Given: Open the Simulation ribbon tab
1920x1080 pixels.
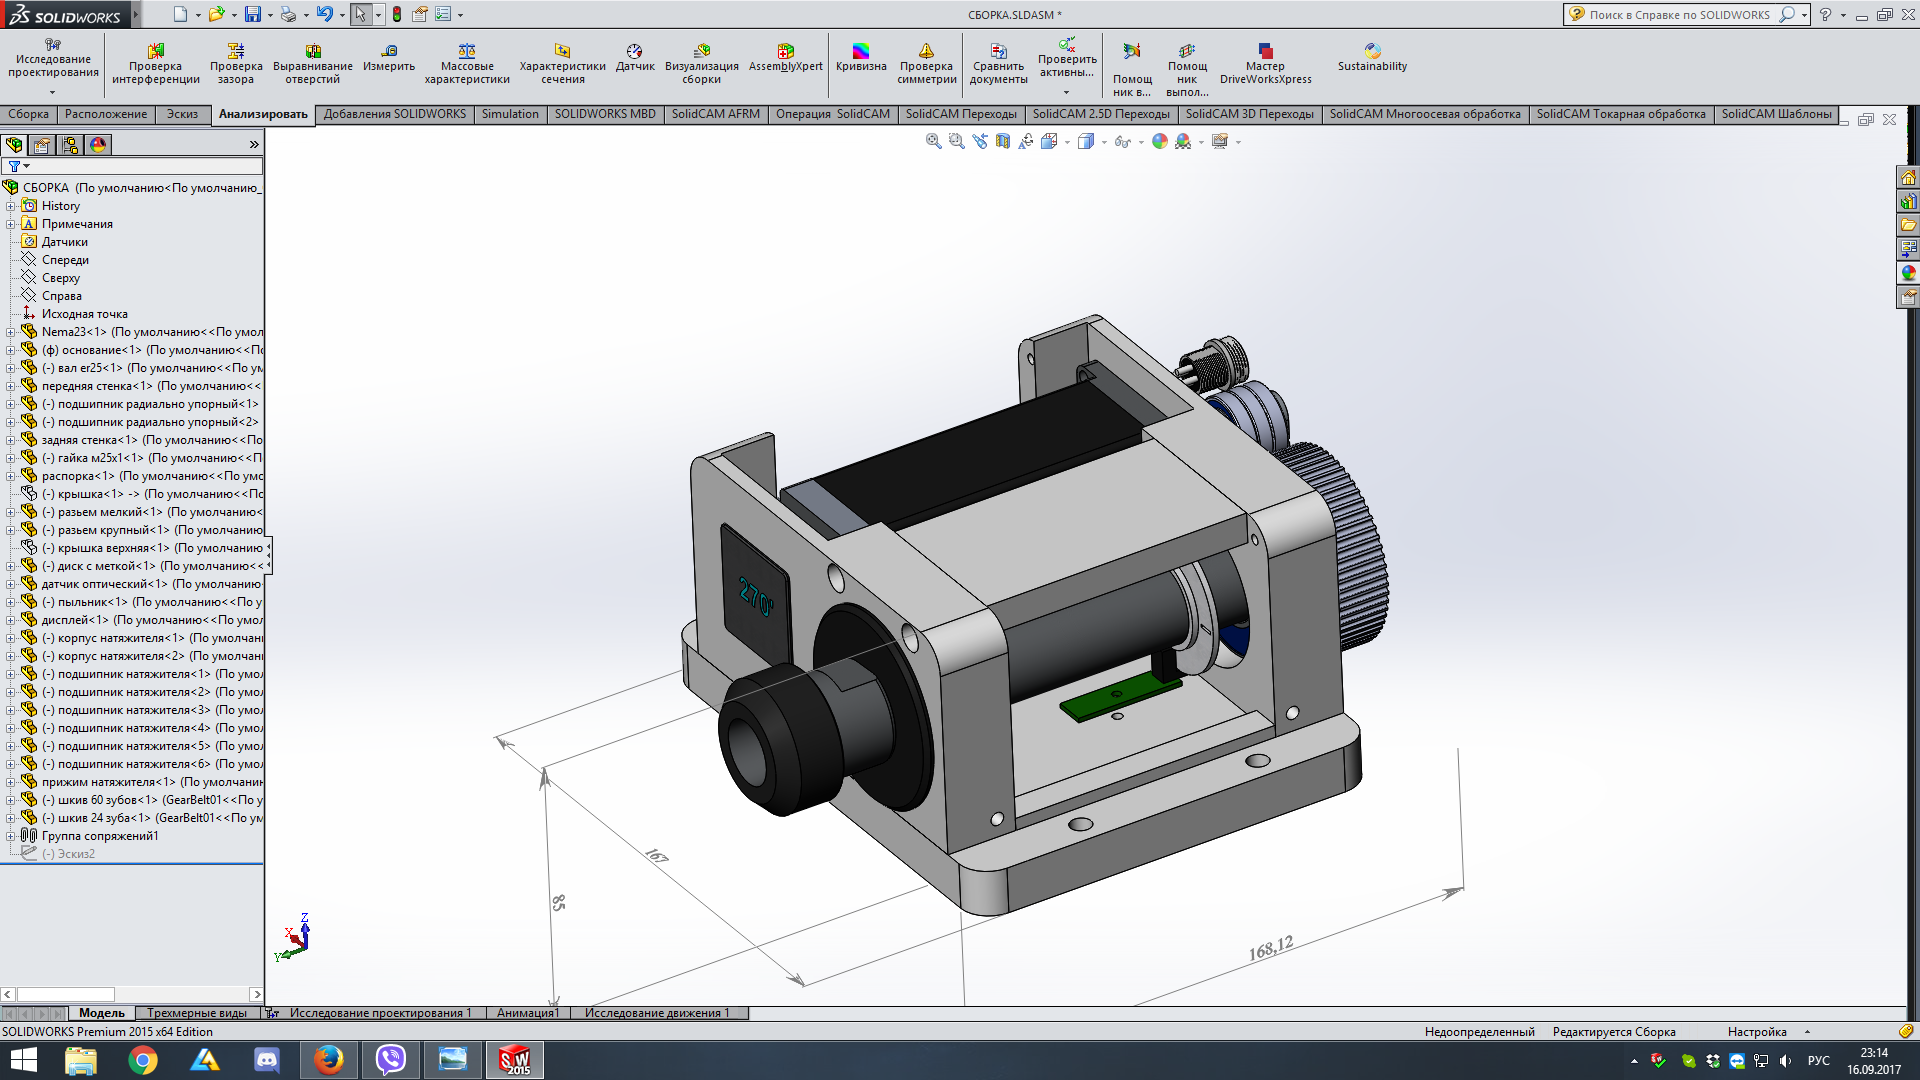Looking at the screenshot, I should (x=510, y=114).
